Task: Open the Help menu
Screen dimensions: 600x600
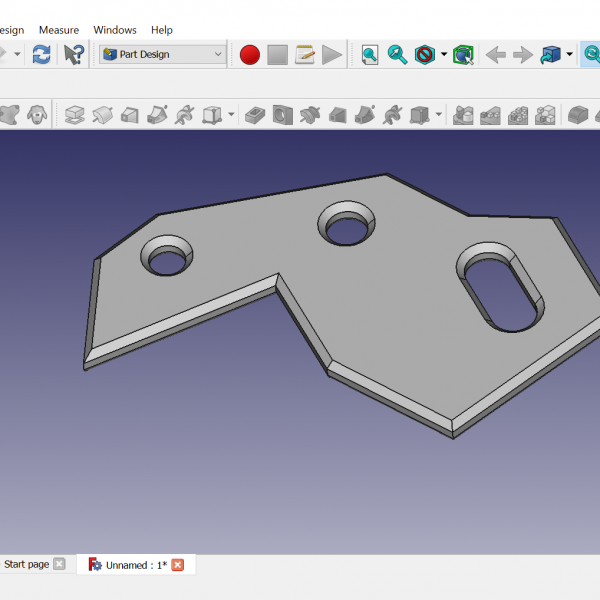Action: 162,30
